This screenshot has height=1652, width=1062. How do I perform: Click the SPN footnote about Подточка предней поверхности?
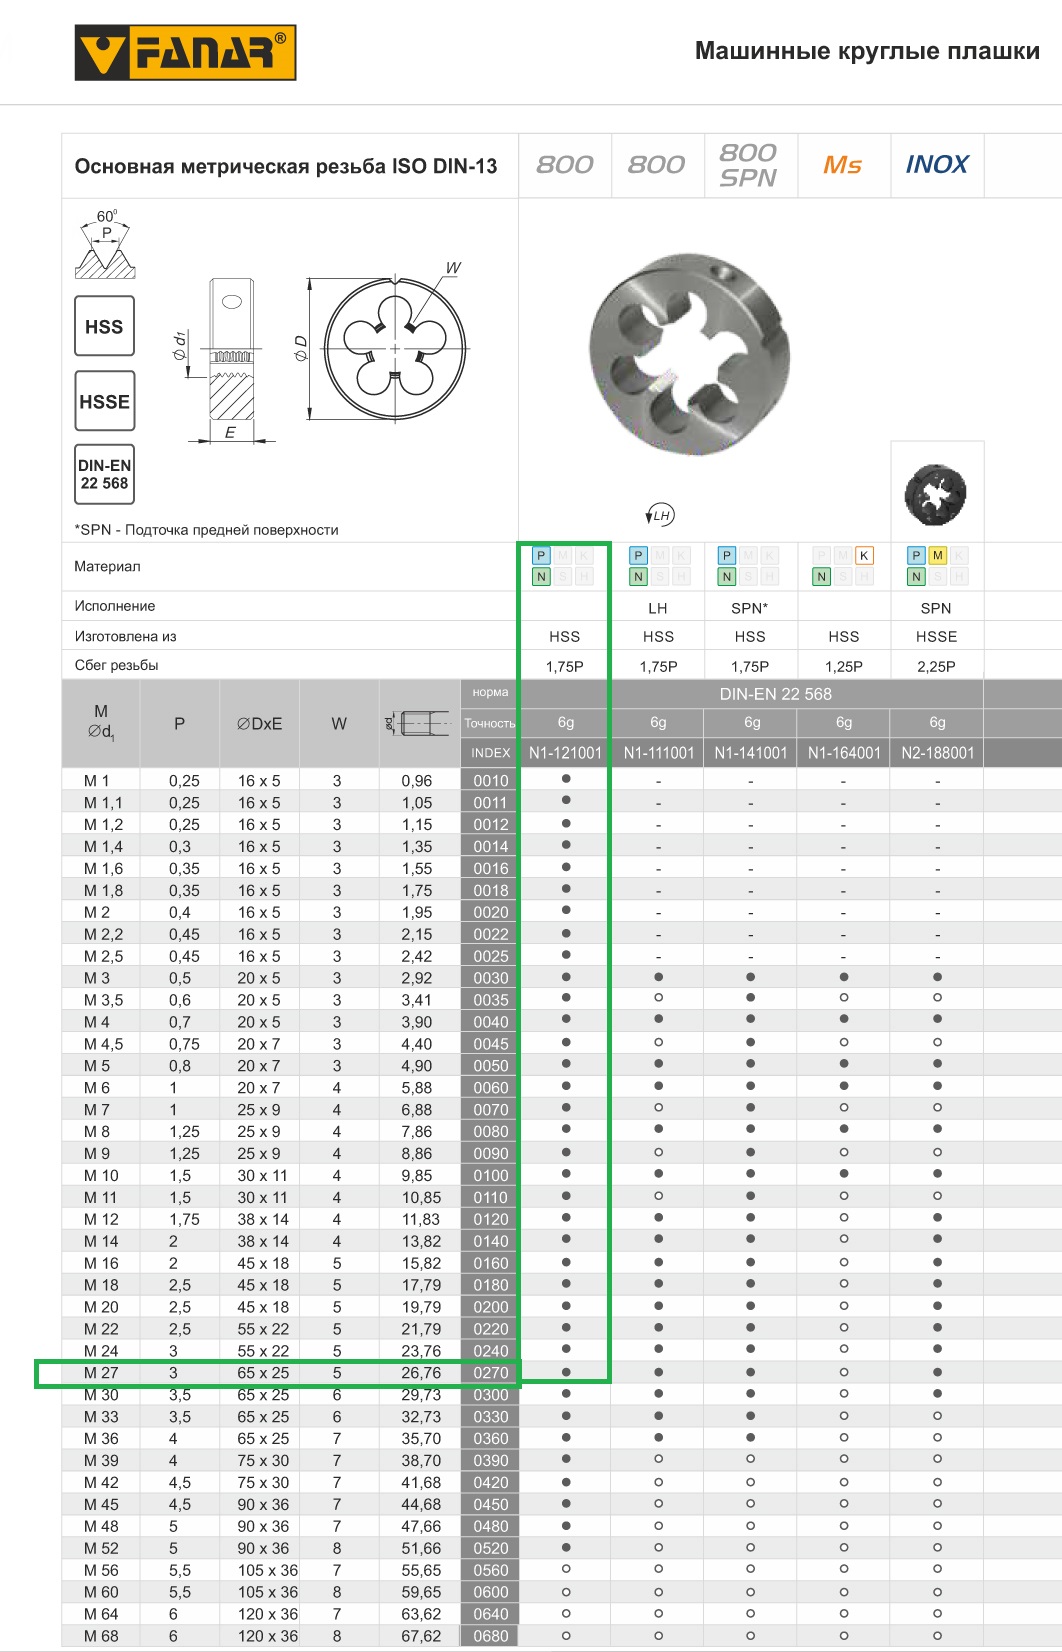(x=207, y=530)
